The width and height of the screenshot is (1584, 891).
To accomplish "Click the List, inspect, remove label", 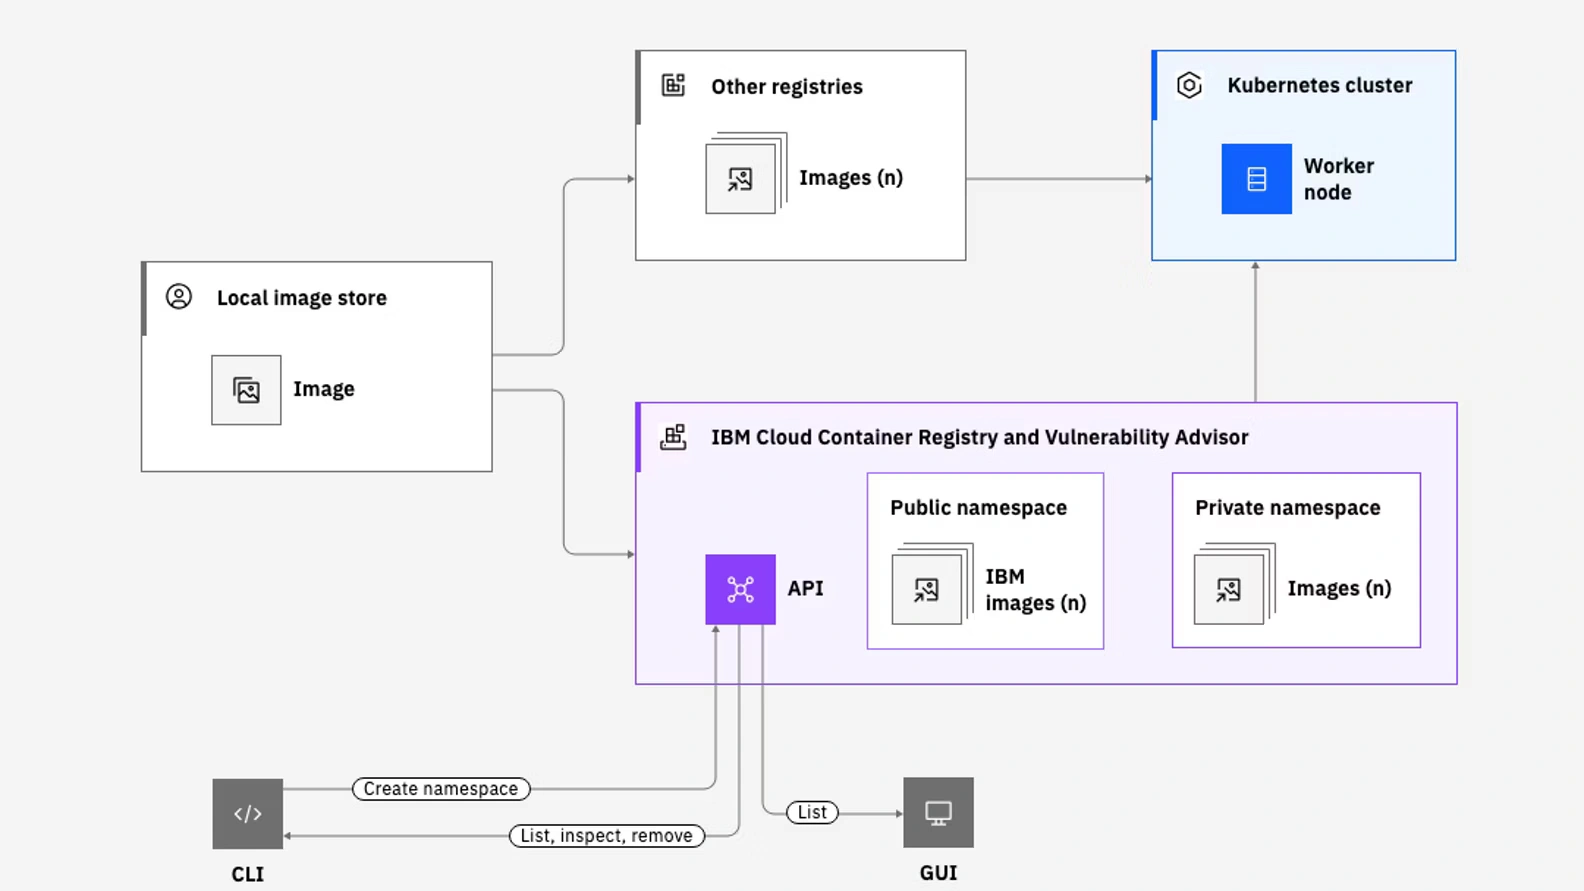I will [606, 836].
